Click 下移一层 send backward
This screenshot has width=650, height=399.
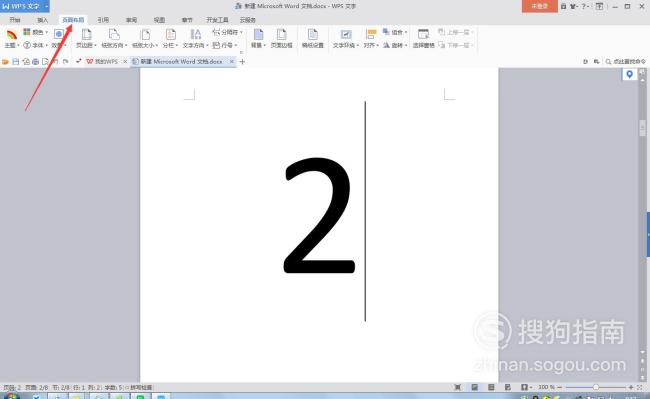tap(456, 45)
